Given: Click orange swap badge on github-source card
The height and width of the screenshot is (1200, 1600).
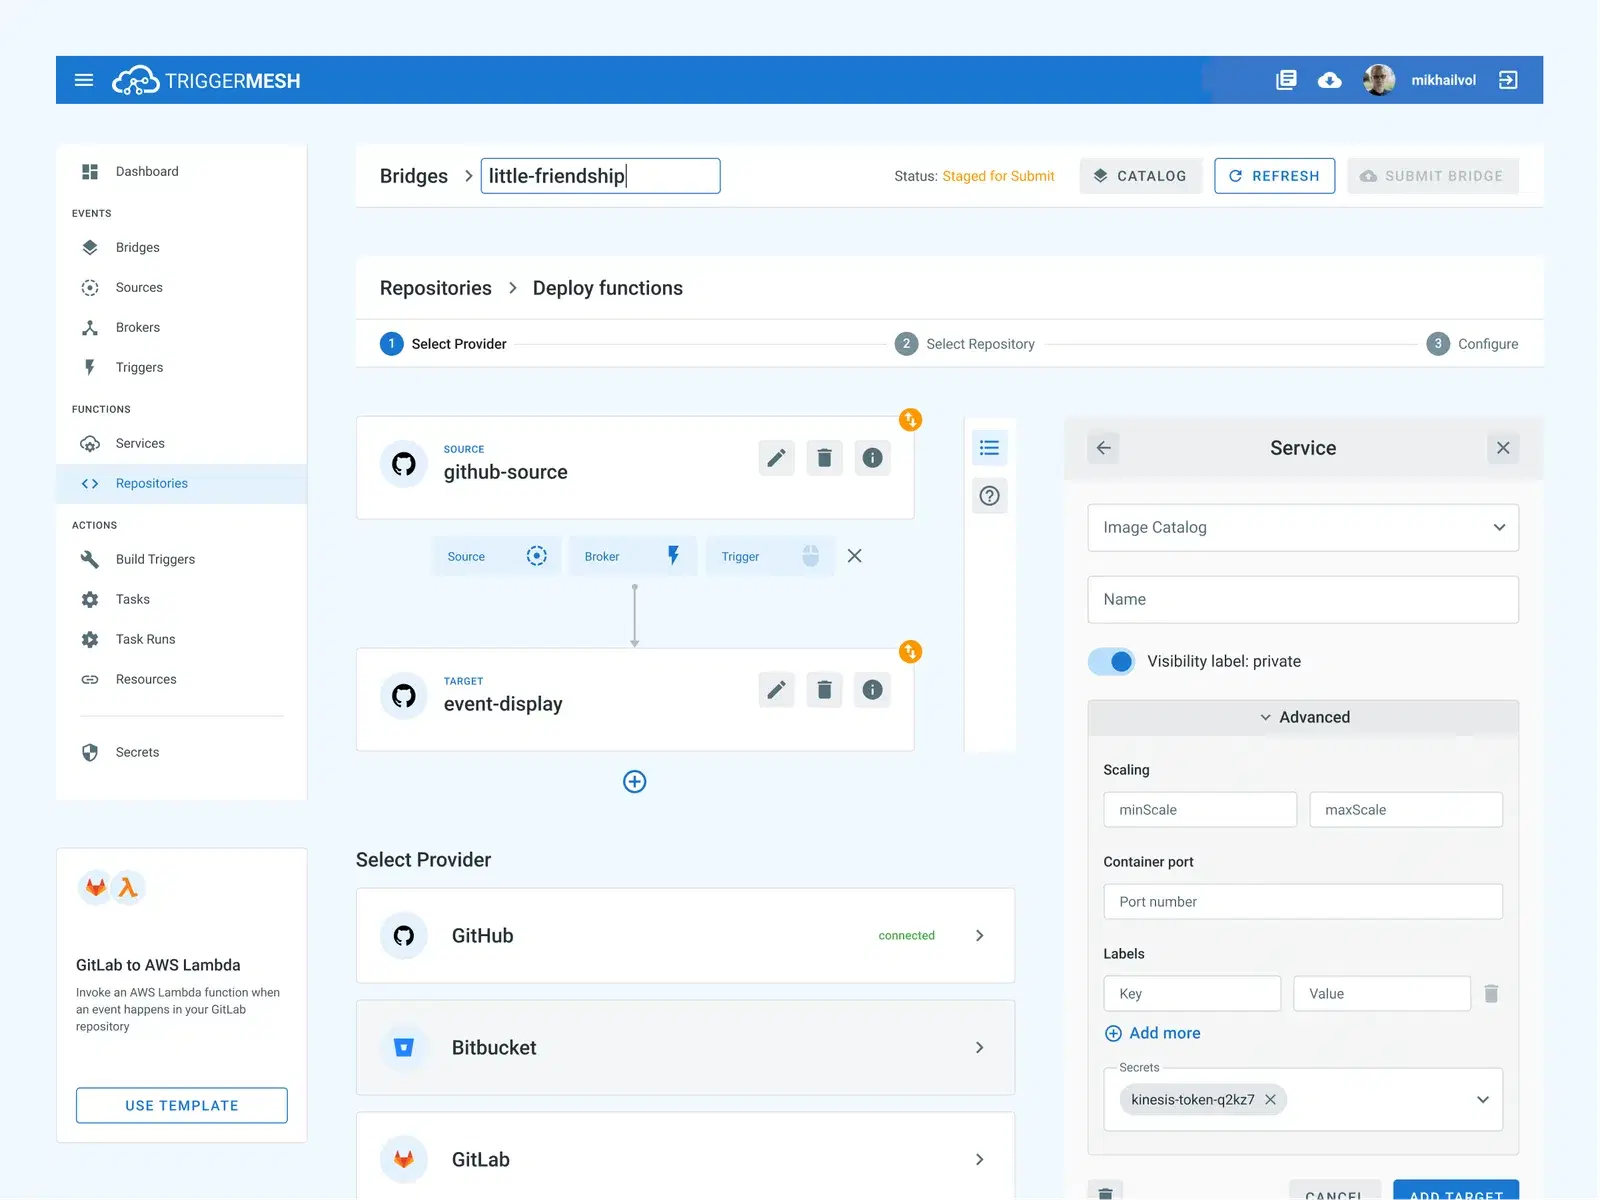Looking at the screenshot, I should [x=910, y=420].
